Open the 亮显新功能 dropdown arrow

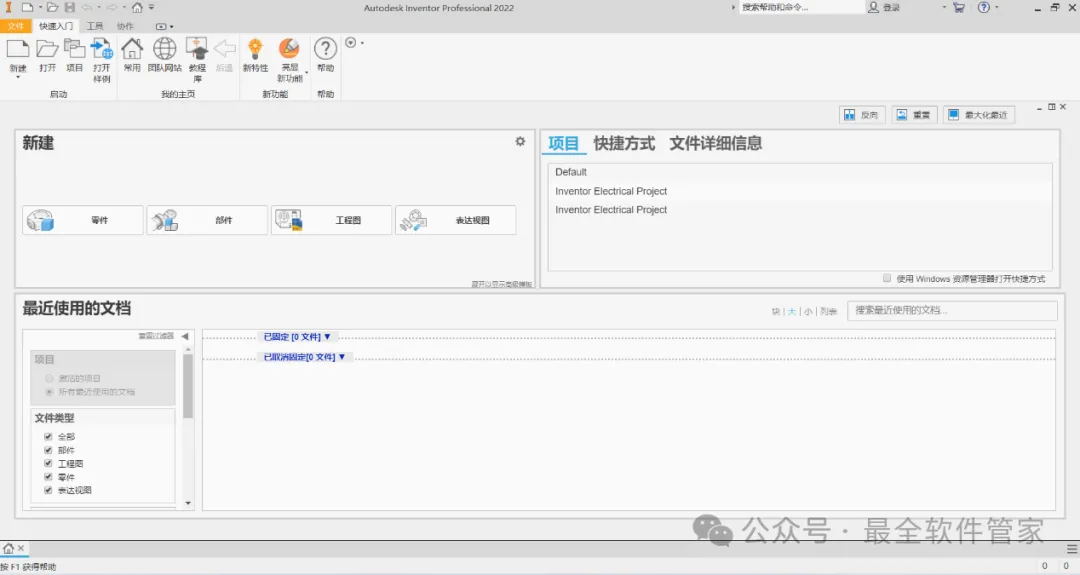tap(307, 72)
